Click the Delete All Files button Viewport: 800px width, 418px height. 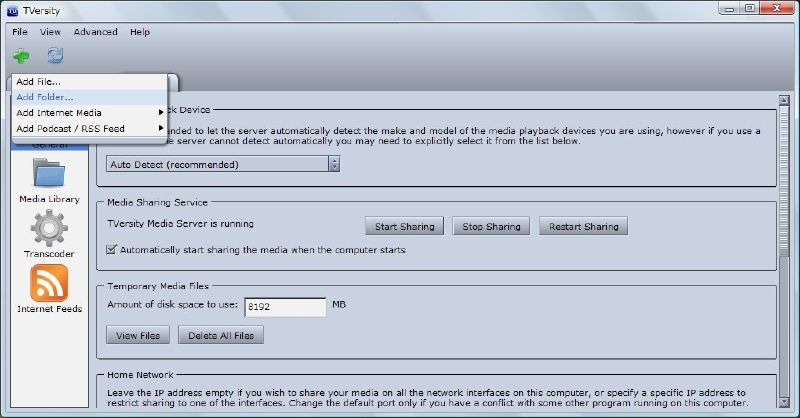pos(221,335)
